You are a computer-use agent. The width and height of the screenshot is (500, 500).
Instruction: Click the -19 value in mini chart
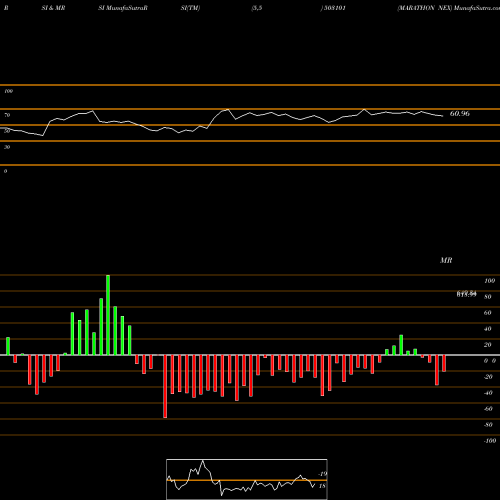(x=322, y=474)
